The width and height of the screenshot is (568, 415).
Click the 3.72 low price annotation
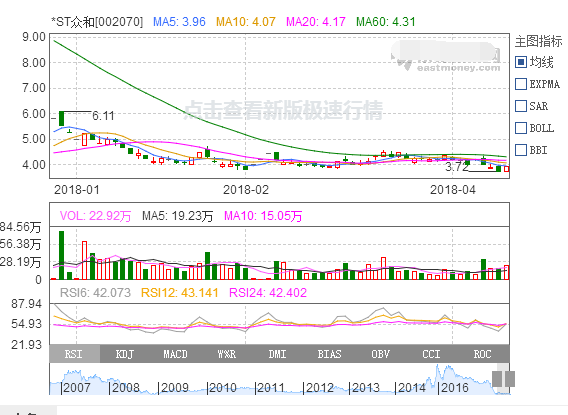(457, 167)
